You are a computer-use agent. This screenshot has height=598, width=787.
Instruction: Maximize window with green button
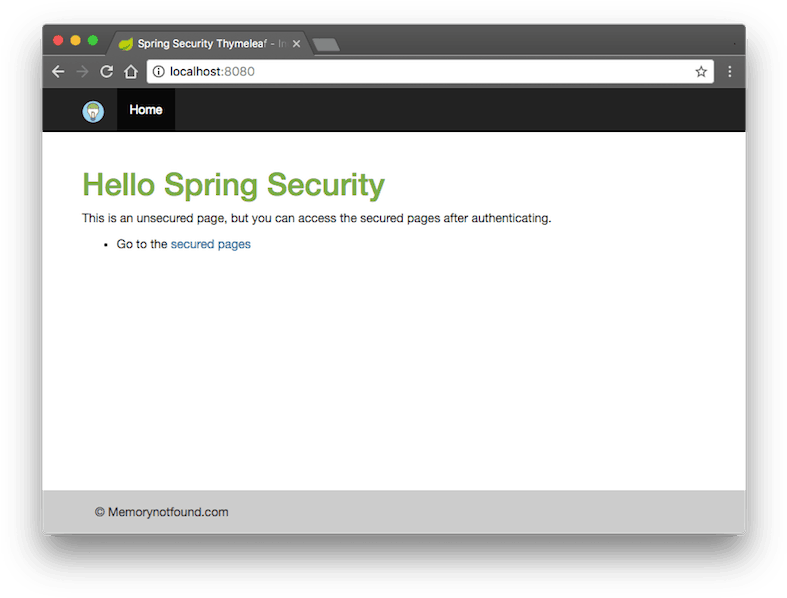(x=93, y=41)
